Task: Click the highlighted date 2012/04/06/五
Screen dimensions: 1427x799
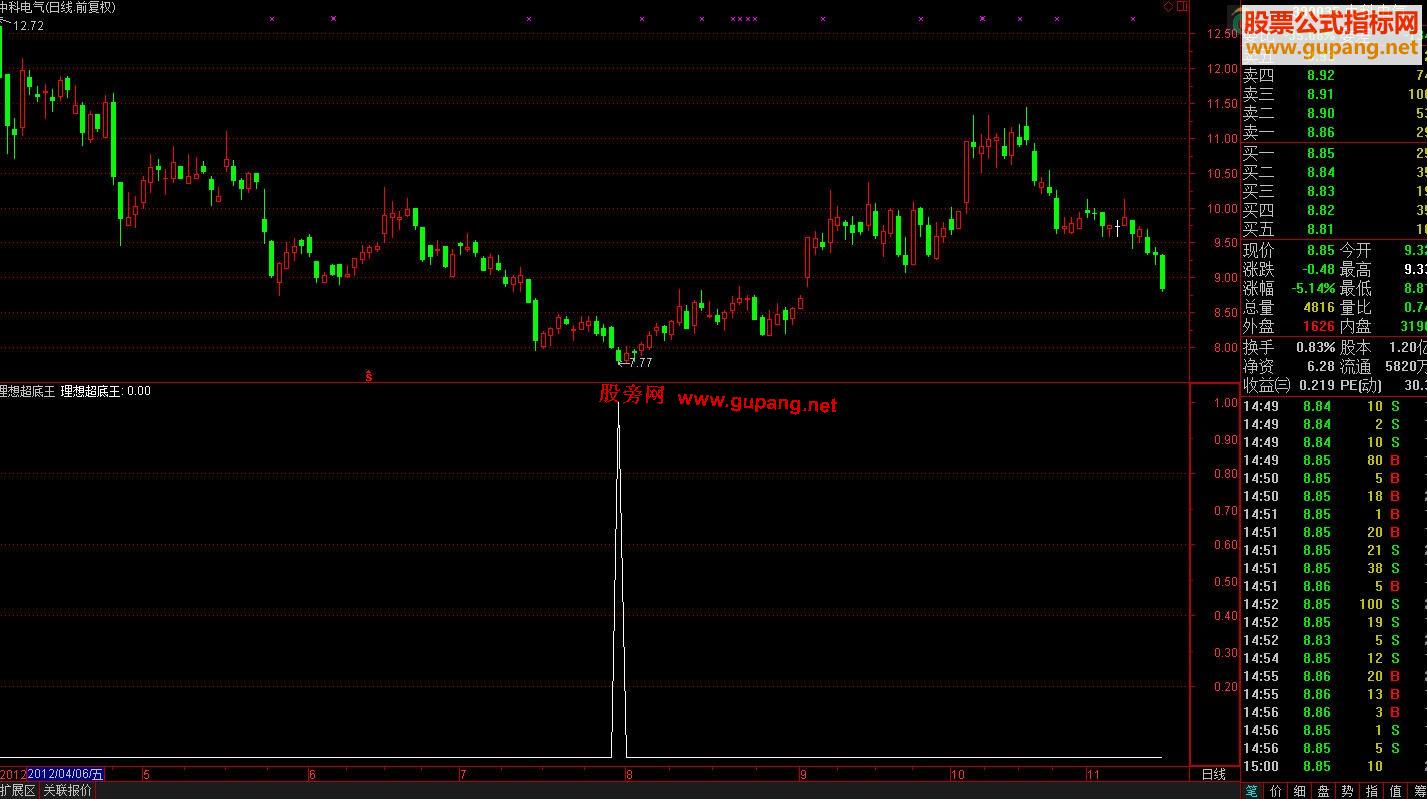Action: 65,774
